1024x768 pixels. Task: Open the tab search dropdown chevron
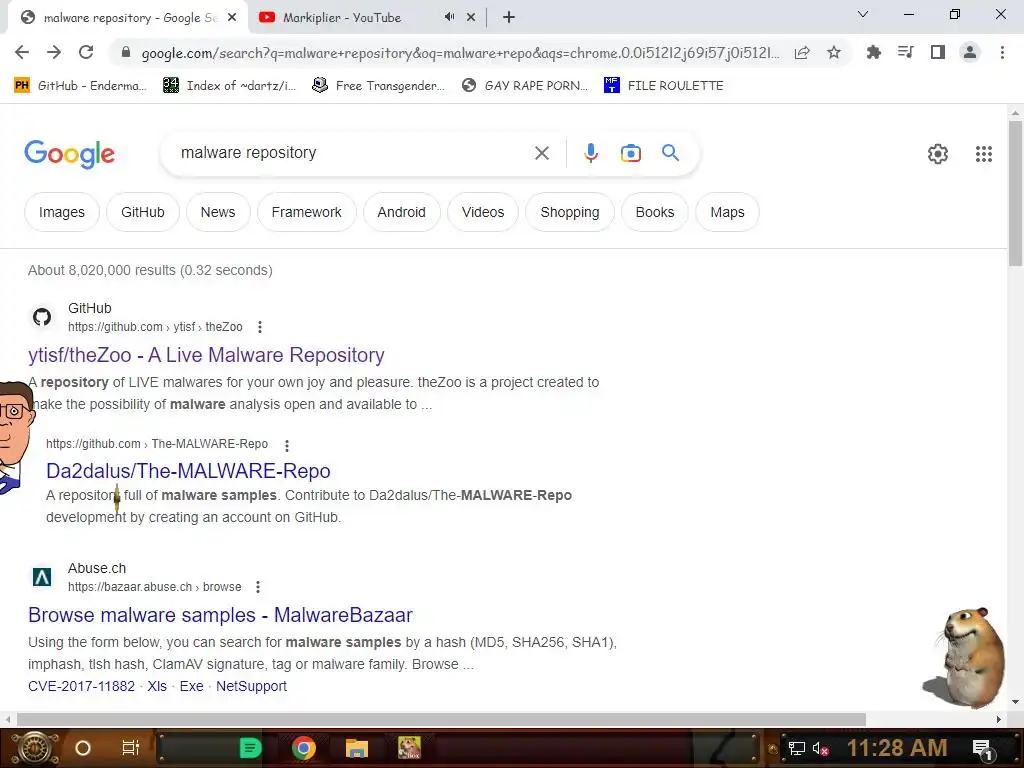[863, 14]
